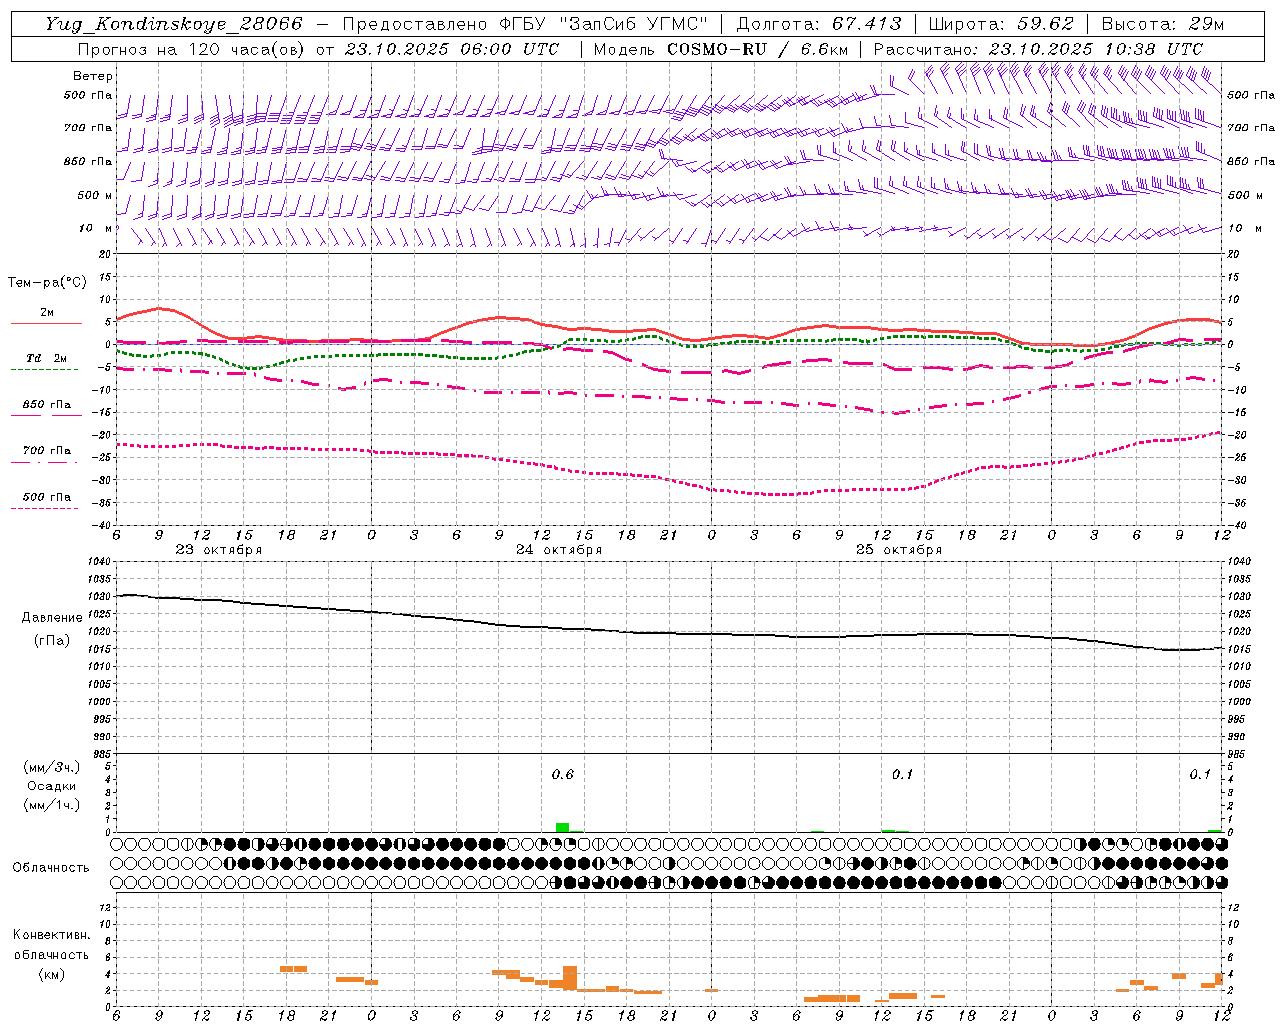This screenshot has width=1280, height=1024.
Task: Click the date label 23 октября
Action: click(219, 550)
